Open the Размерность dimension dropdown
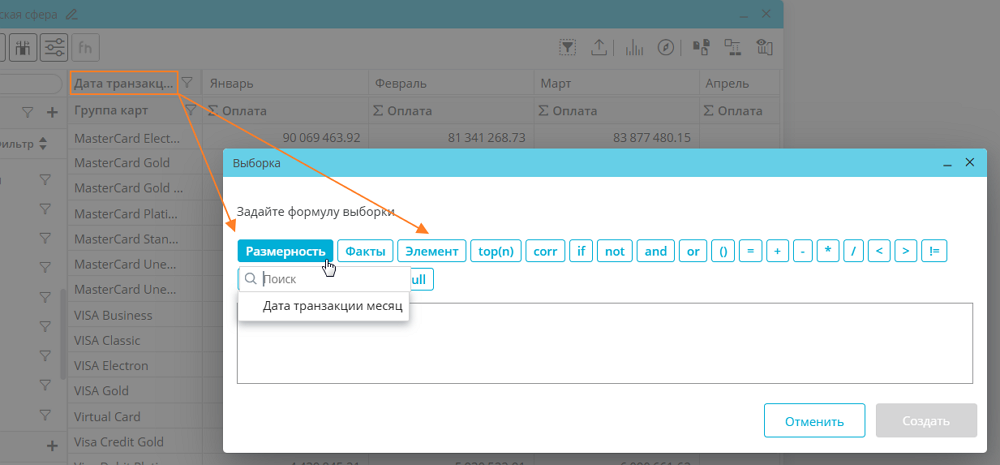The height and width of the screenshot is (465, 1000). pyautogui.click(x=285, y=251)
